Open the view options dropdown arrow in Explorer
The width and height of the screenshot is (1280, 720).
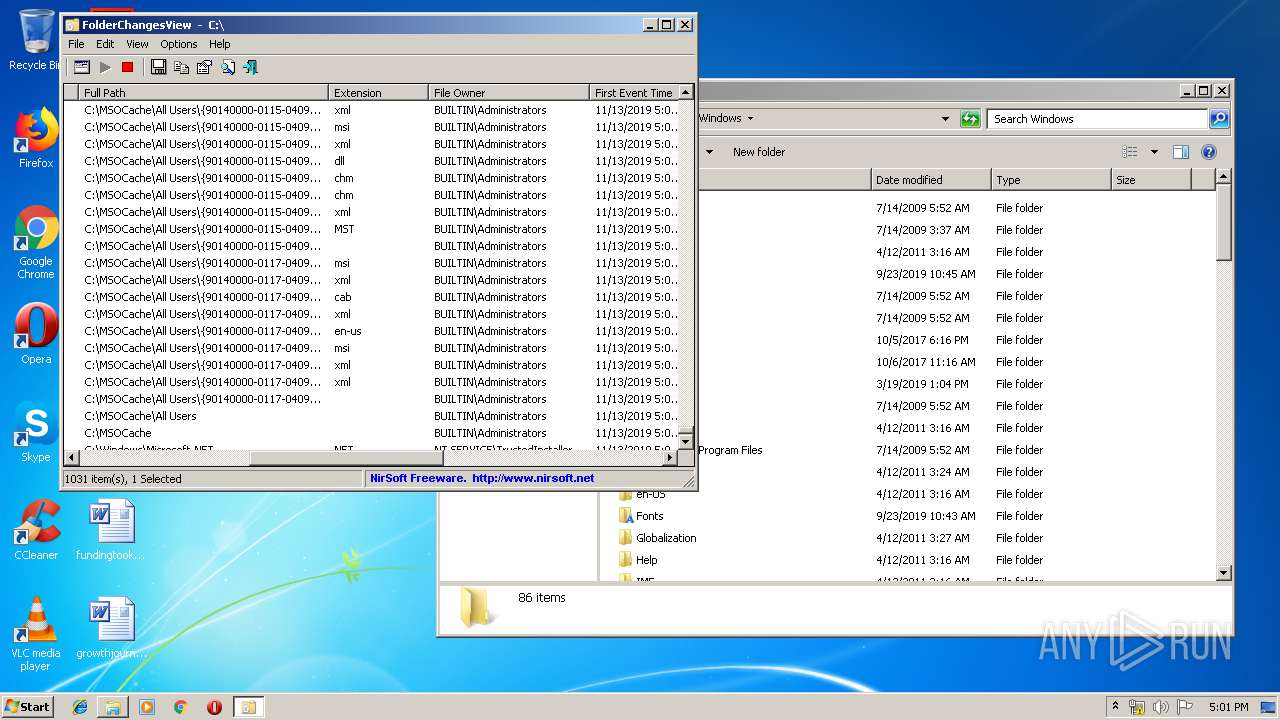tap(1154, 152)
